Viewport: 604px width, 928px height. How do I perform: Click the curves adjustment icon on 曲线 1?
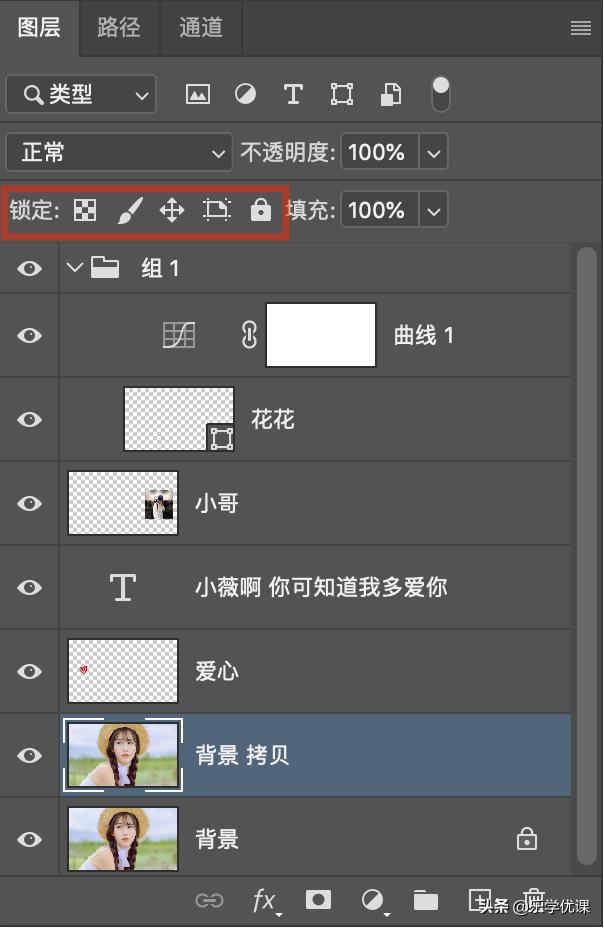pos(179,336)
